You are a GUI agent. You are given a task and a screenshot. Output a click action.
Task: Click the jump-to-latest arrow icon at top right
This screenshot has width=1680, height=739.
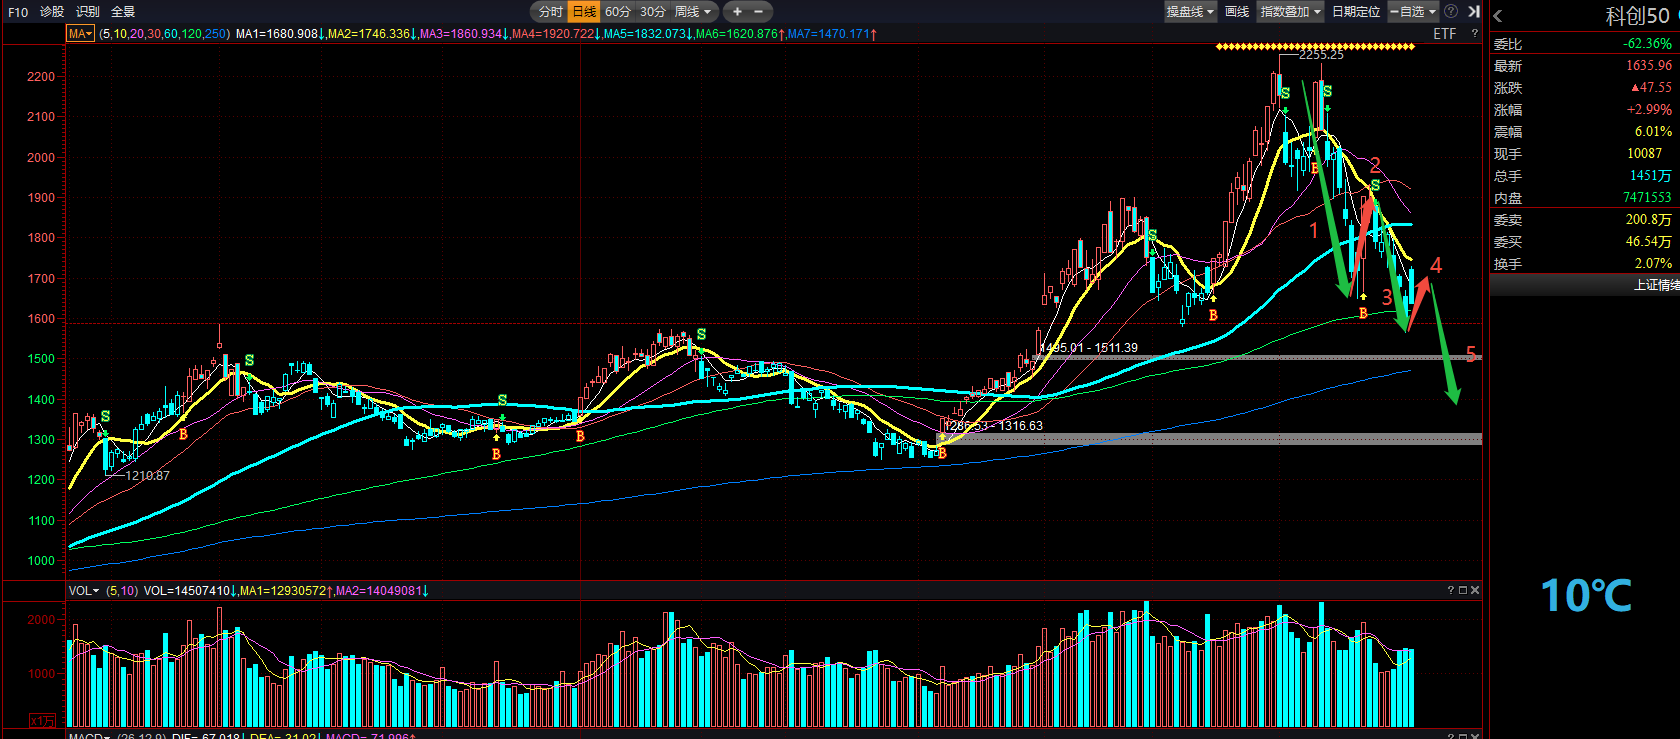(1473, 12)
